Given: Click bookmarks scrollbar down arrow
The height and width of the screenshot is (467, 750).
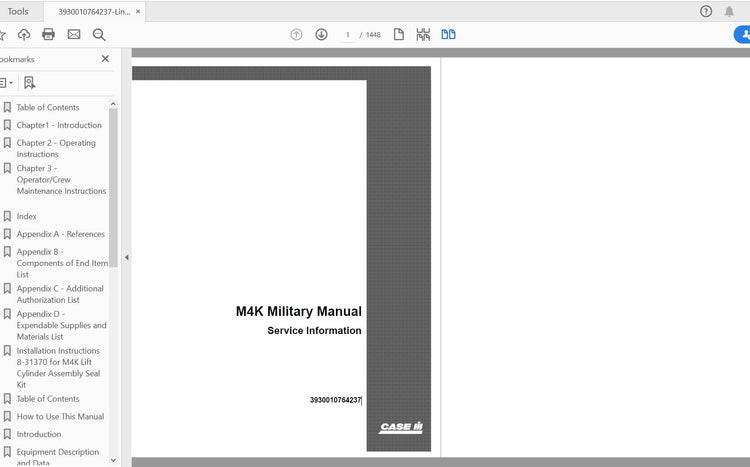Looking at the screenshot, I should [113, 460].
